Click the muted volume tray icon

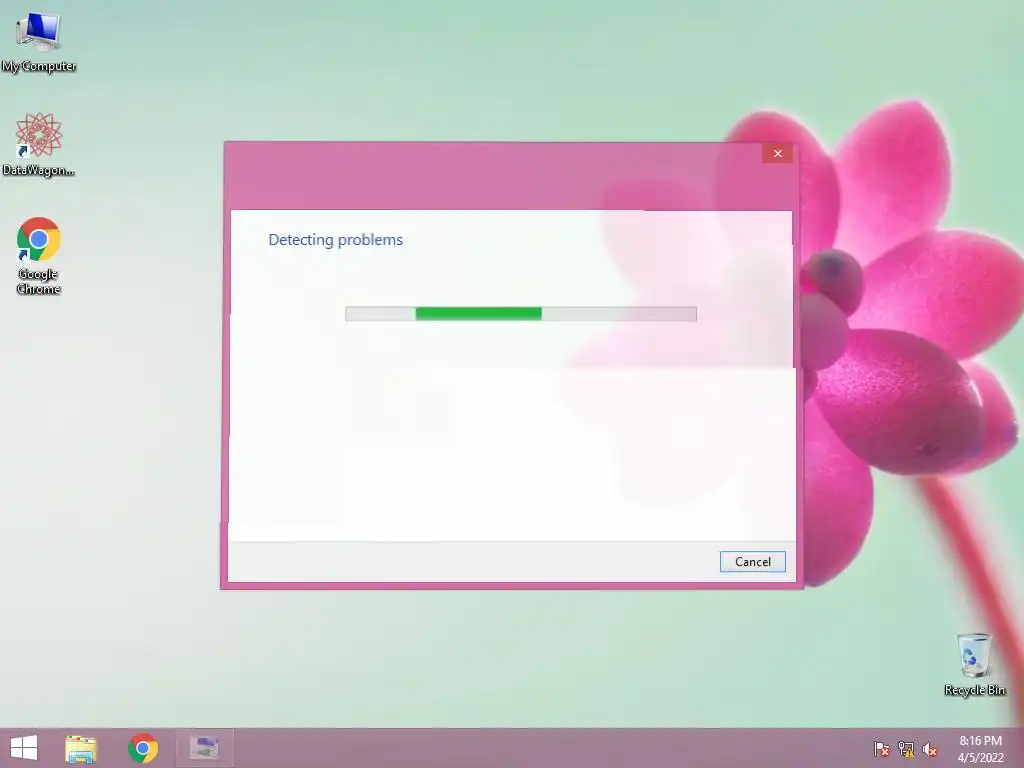(x=930, y=749)
